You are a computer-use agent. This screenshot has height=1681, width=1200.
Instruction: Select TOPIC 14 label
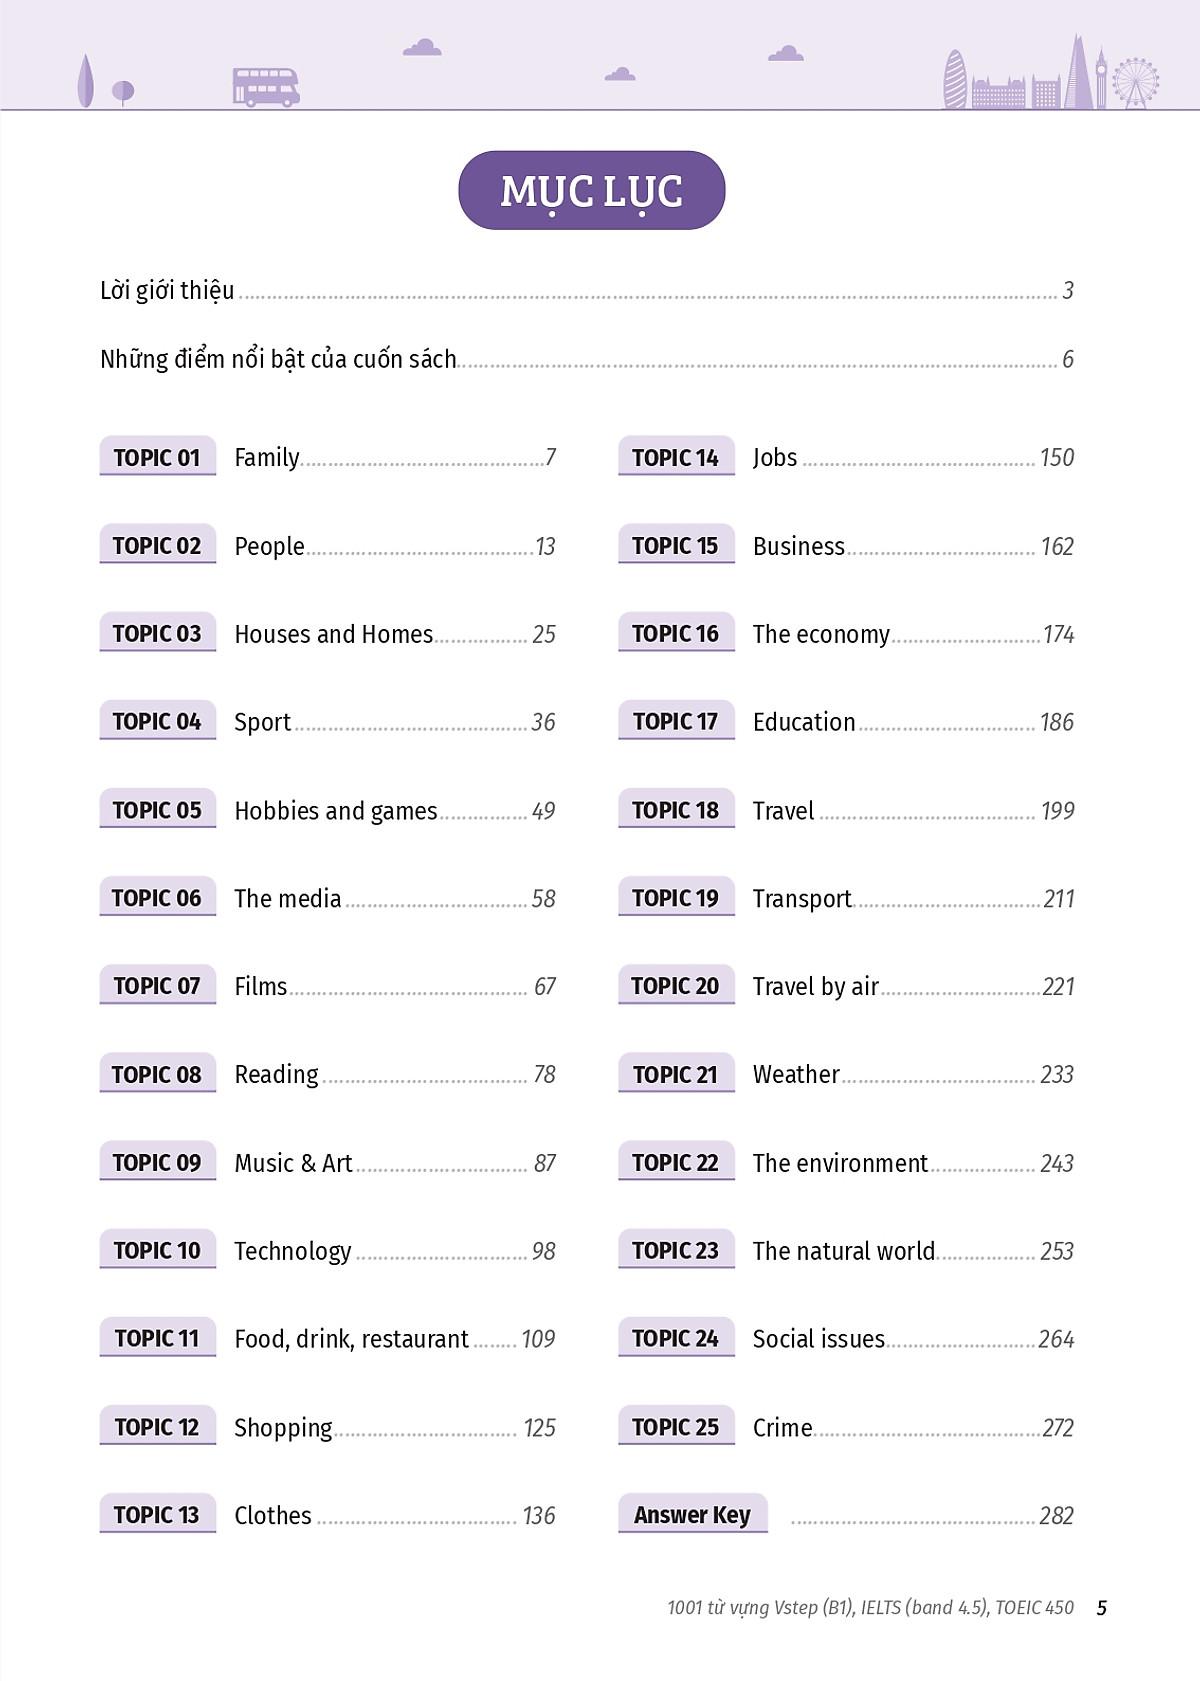[x=676, y=457]
